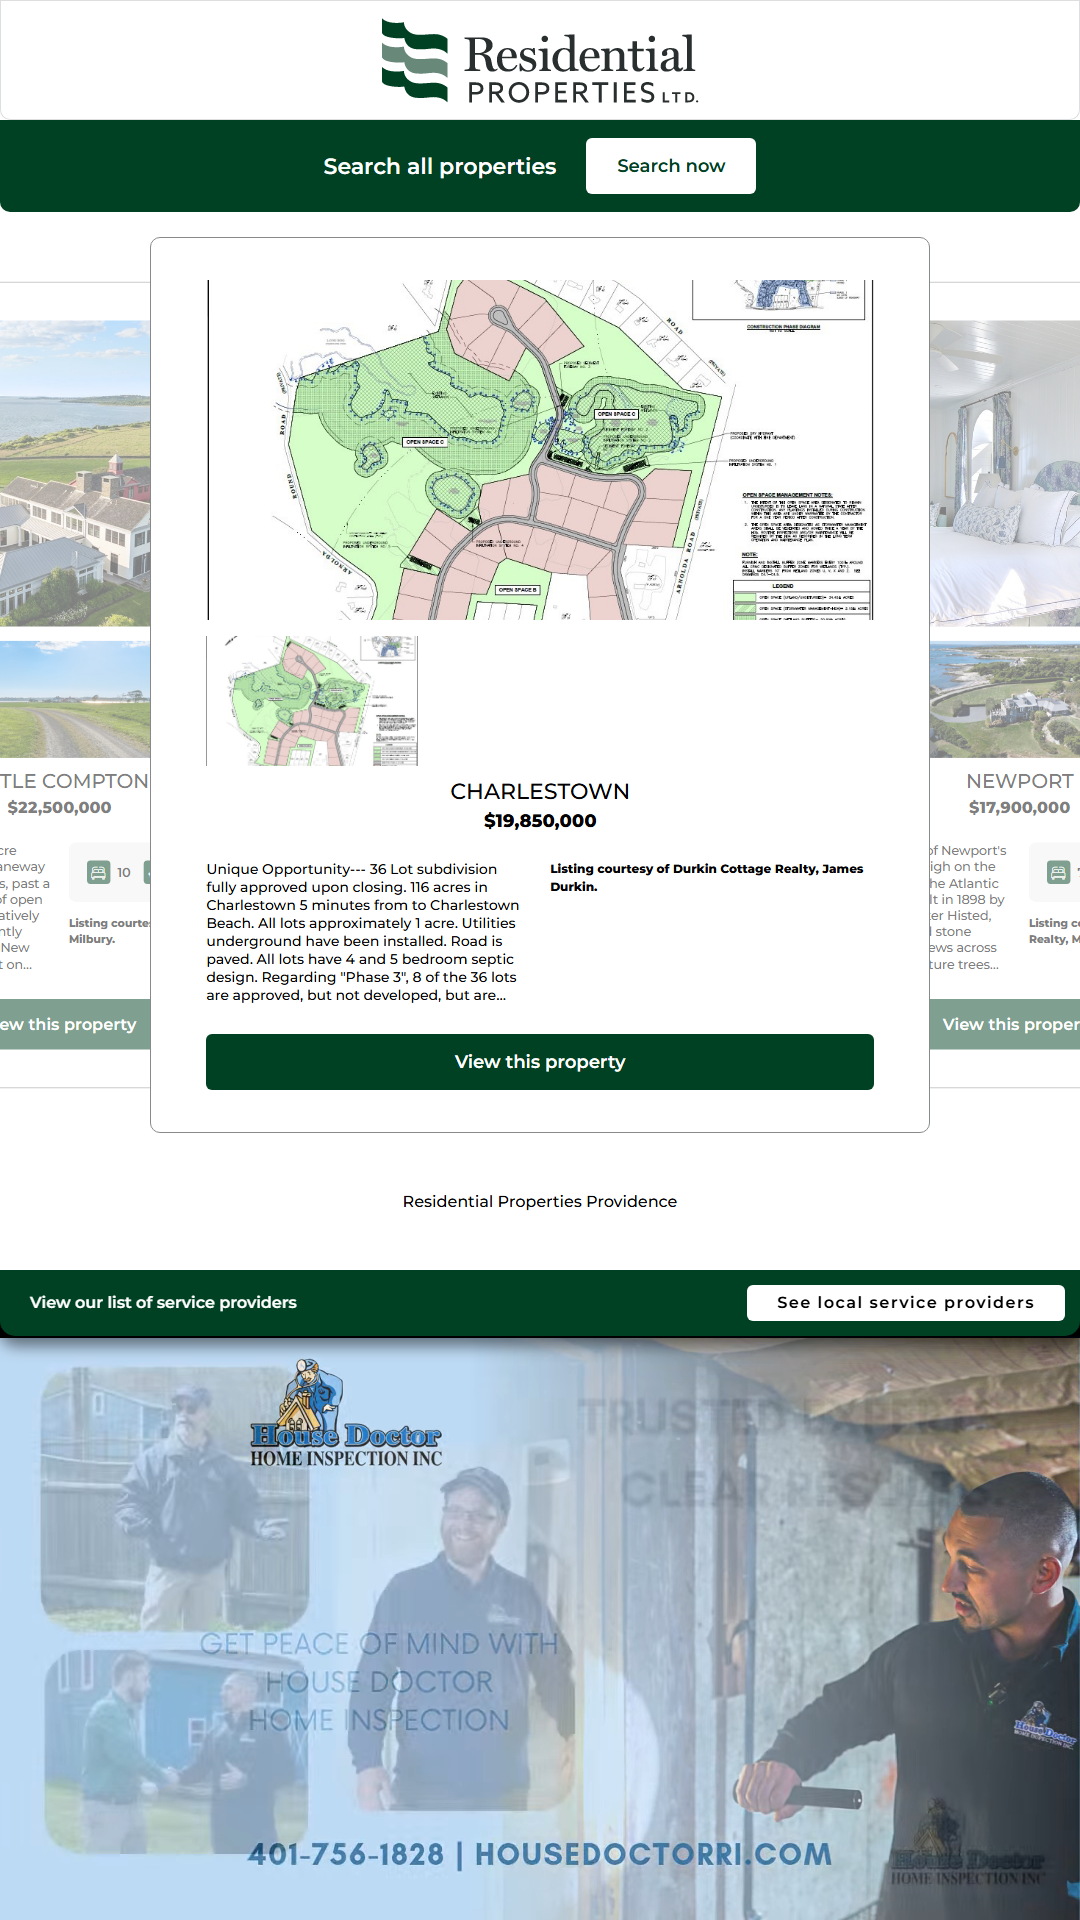Open the Newport bedroom photo
Image resolution: width=1080 pixels, height=1920 pixels.
point(1004,473)
